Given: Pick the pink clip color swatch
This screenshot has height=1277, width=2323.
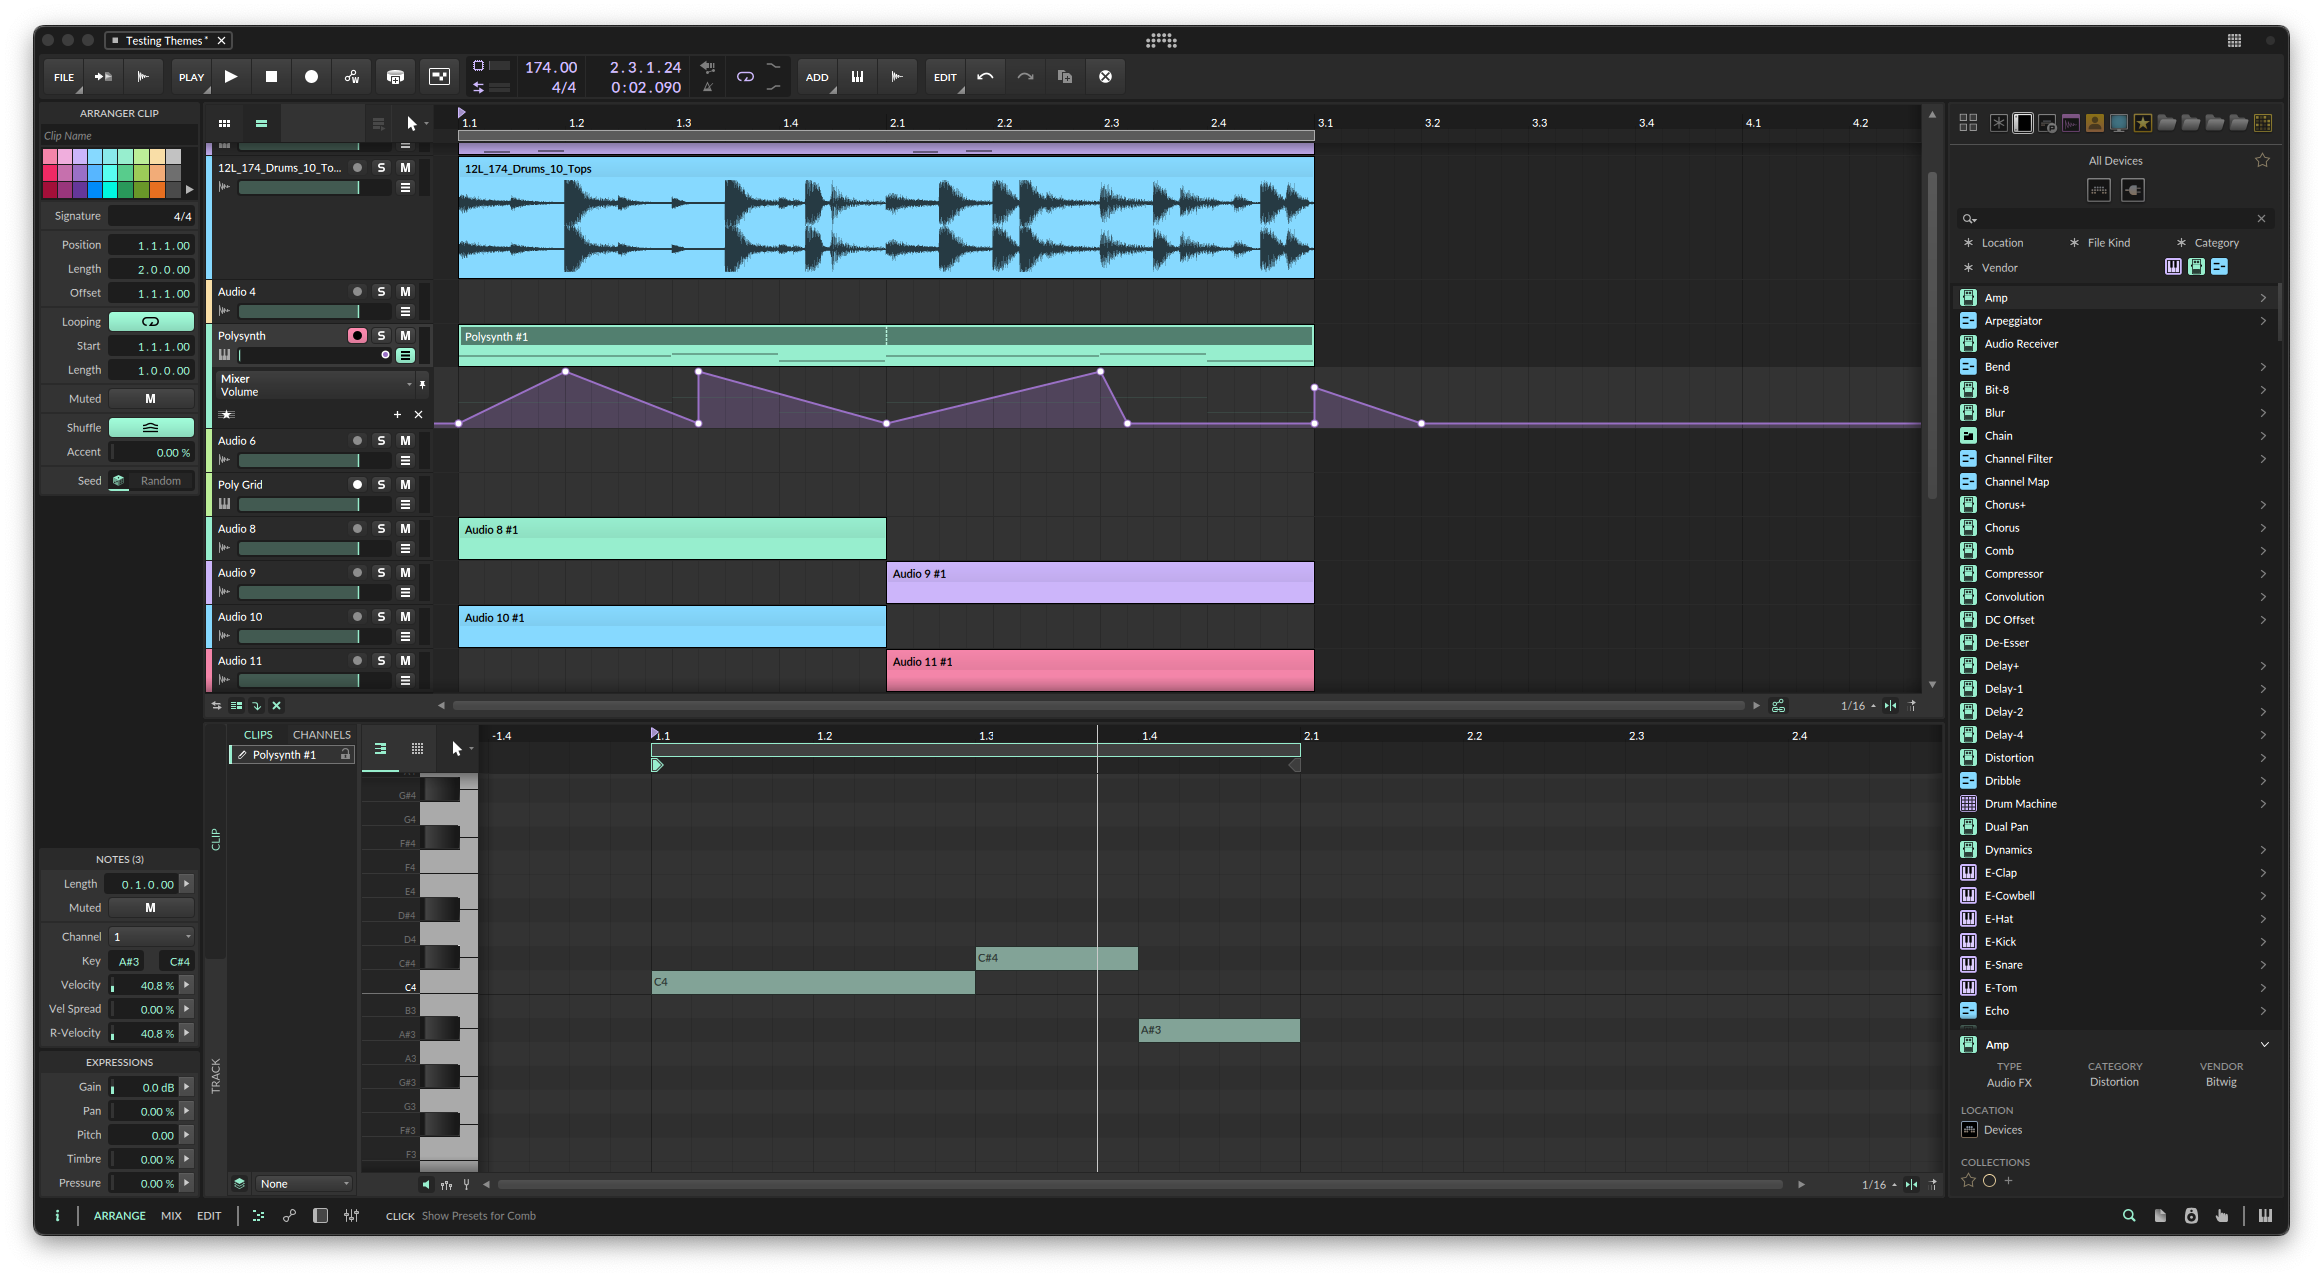Looking at the screenshot, I should [50, 156].
